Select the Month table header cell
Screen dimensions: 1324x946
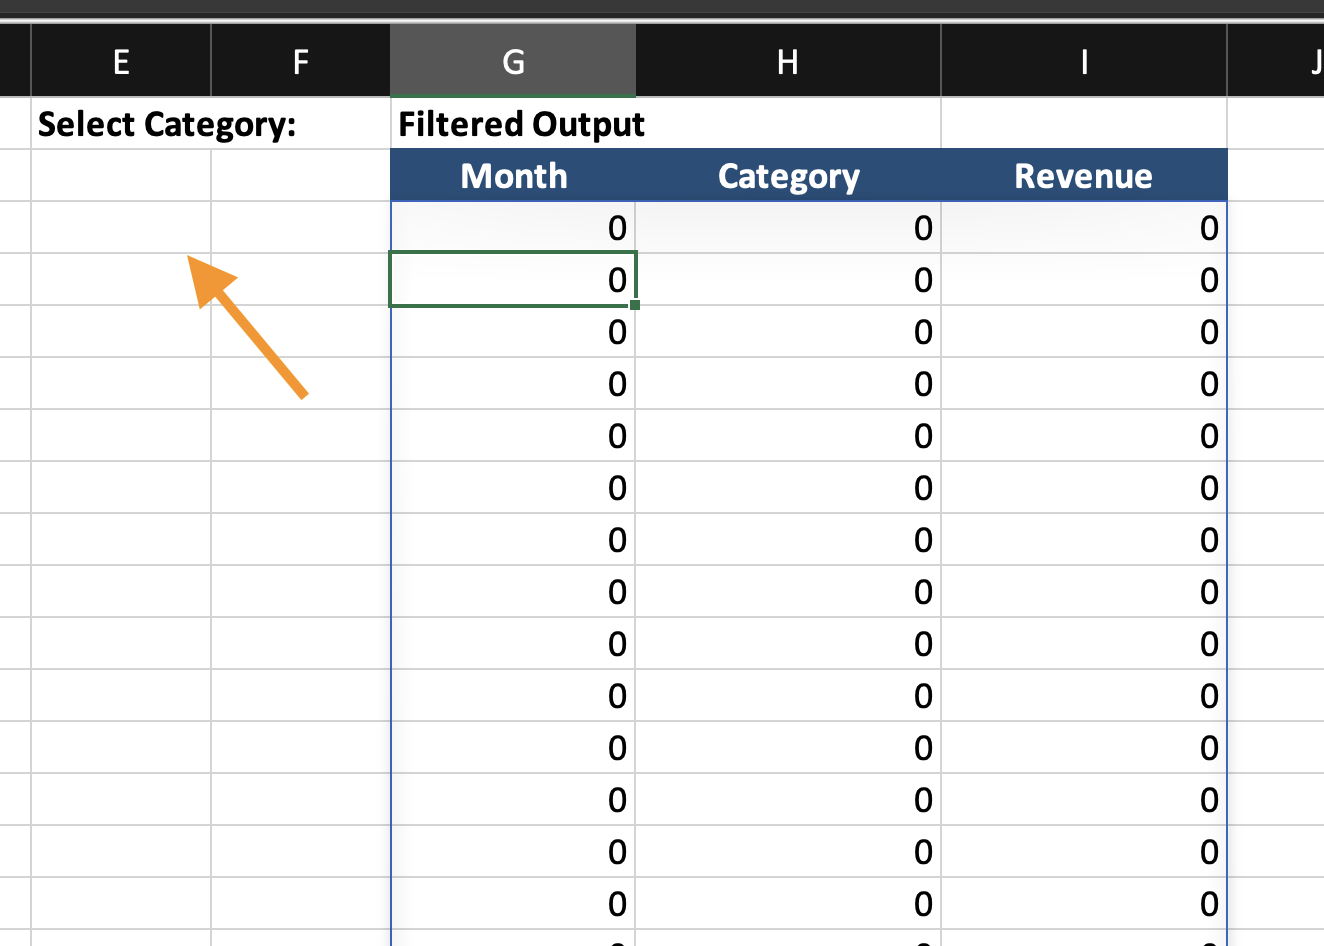pyautogui.click(x=513, y=176)
